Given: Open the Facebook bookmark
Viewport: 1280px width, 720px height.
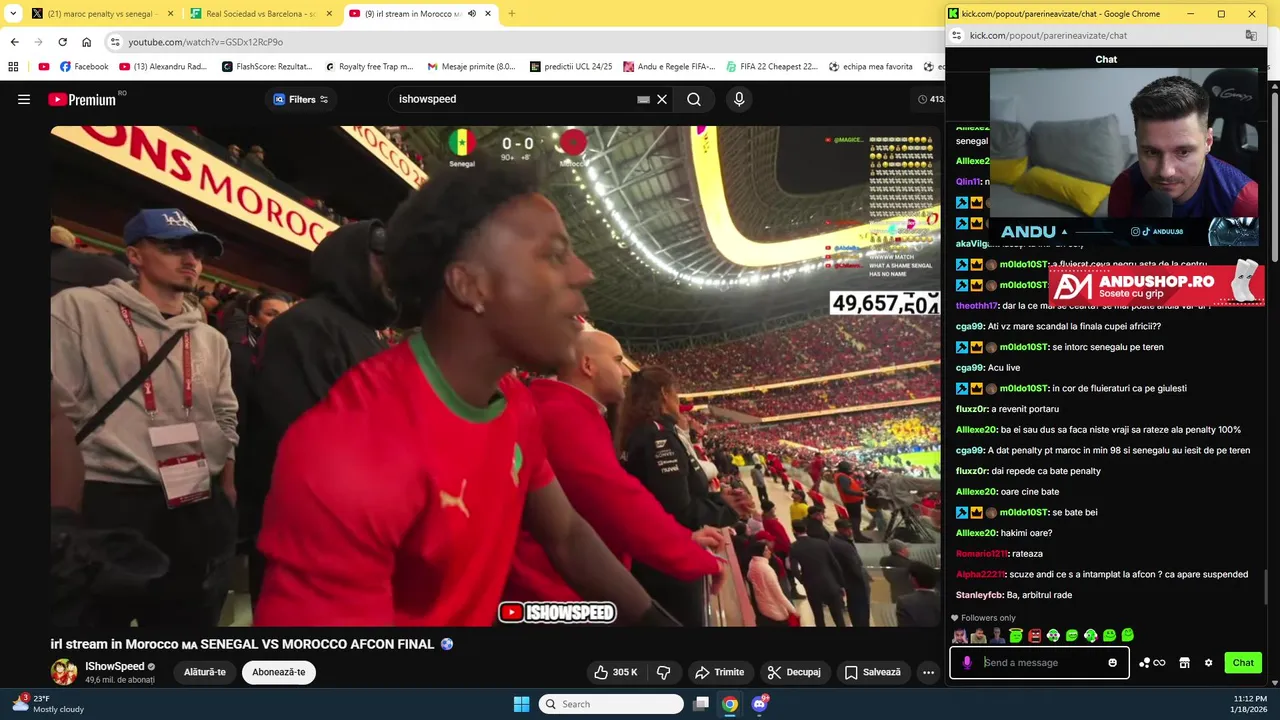Looking at the screenshot, I should point(84,67).
